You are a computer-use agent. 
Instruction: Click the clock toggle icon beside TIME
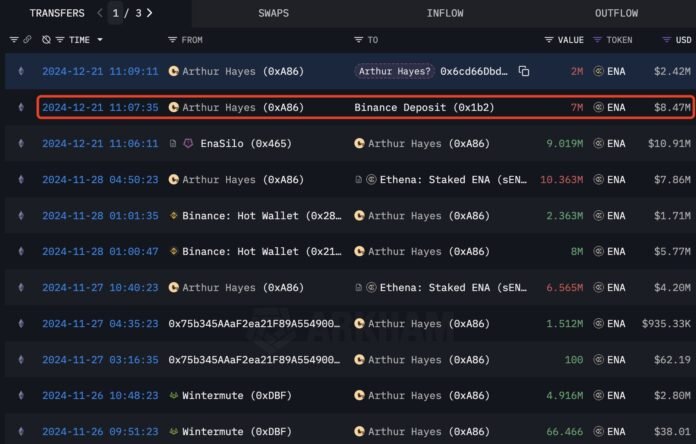[x=46, y=40]
